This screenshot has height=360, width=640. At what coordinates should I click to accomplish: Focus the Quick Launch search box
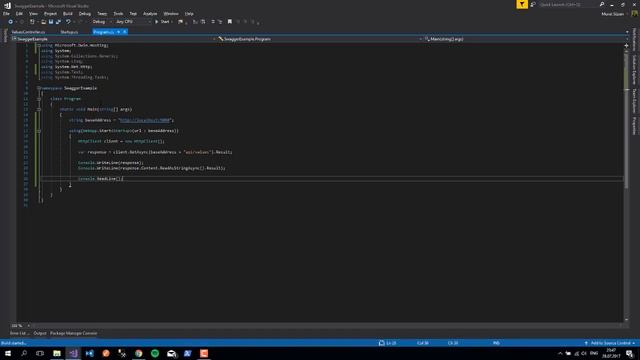569,4
